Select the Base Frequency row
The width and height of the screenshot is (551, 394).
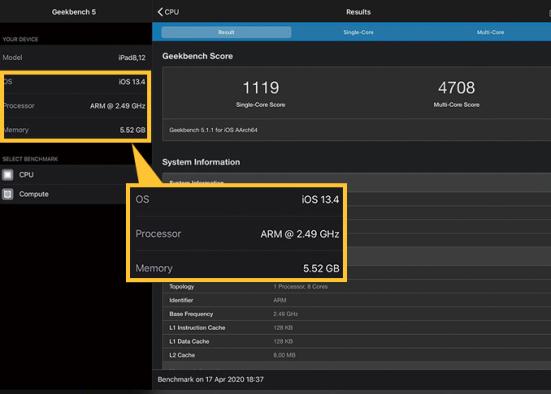tap(357, 314)
